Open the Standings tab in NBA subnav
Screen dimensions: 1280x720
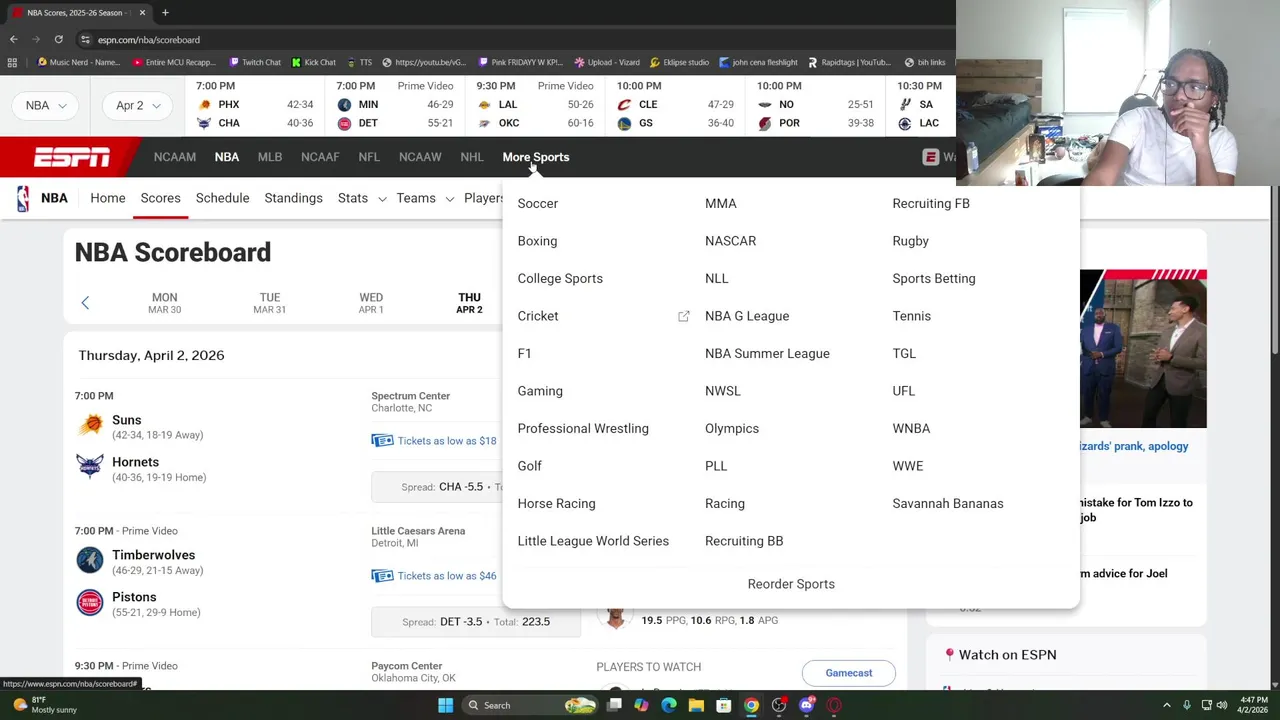pyautogui.click(x=293, y=198)
